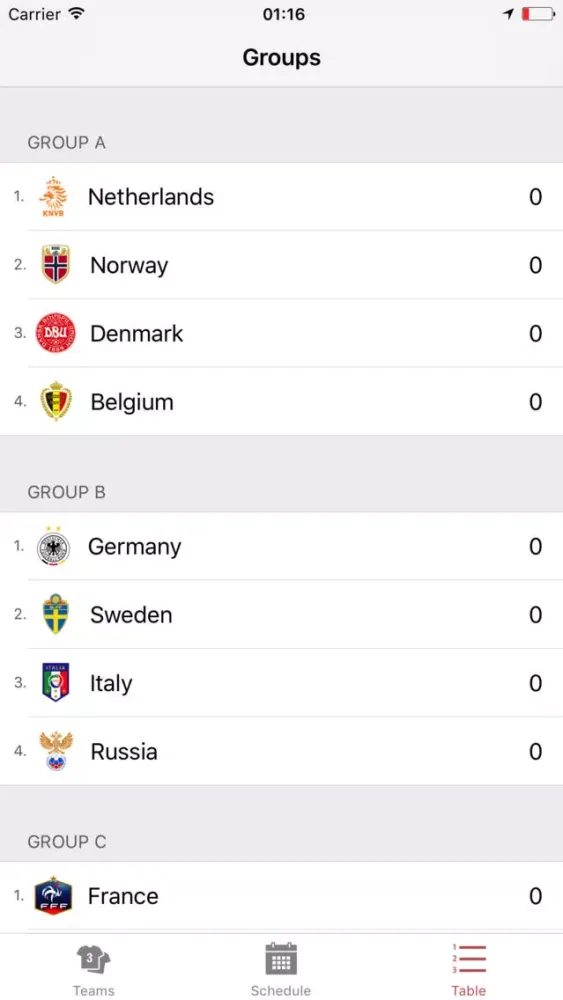Screen dimensions: 563x1000
Task: Tap the Italy blue shield crest
Action: point(55,682)
